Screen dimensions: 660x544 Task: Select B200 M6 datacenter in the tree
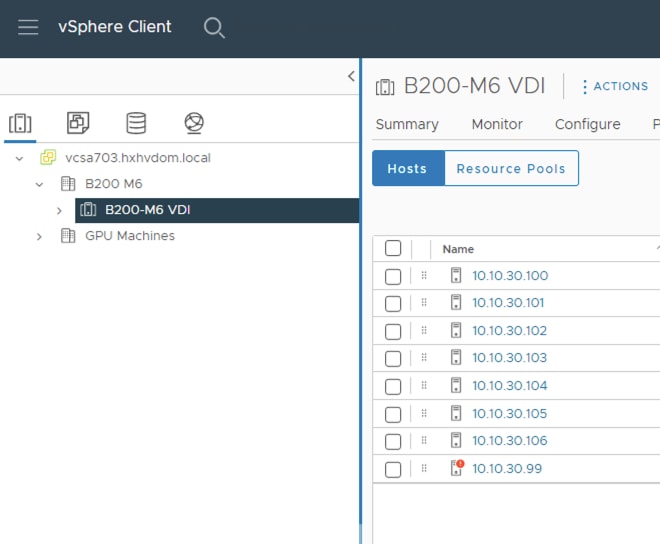(x=114, y=184)
